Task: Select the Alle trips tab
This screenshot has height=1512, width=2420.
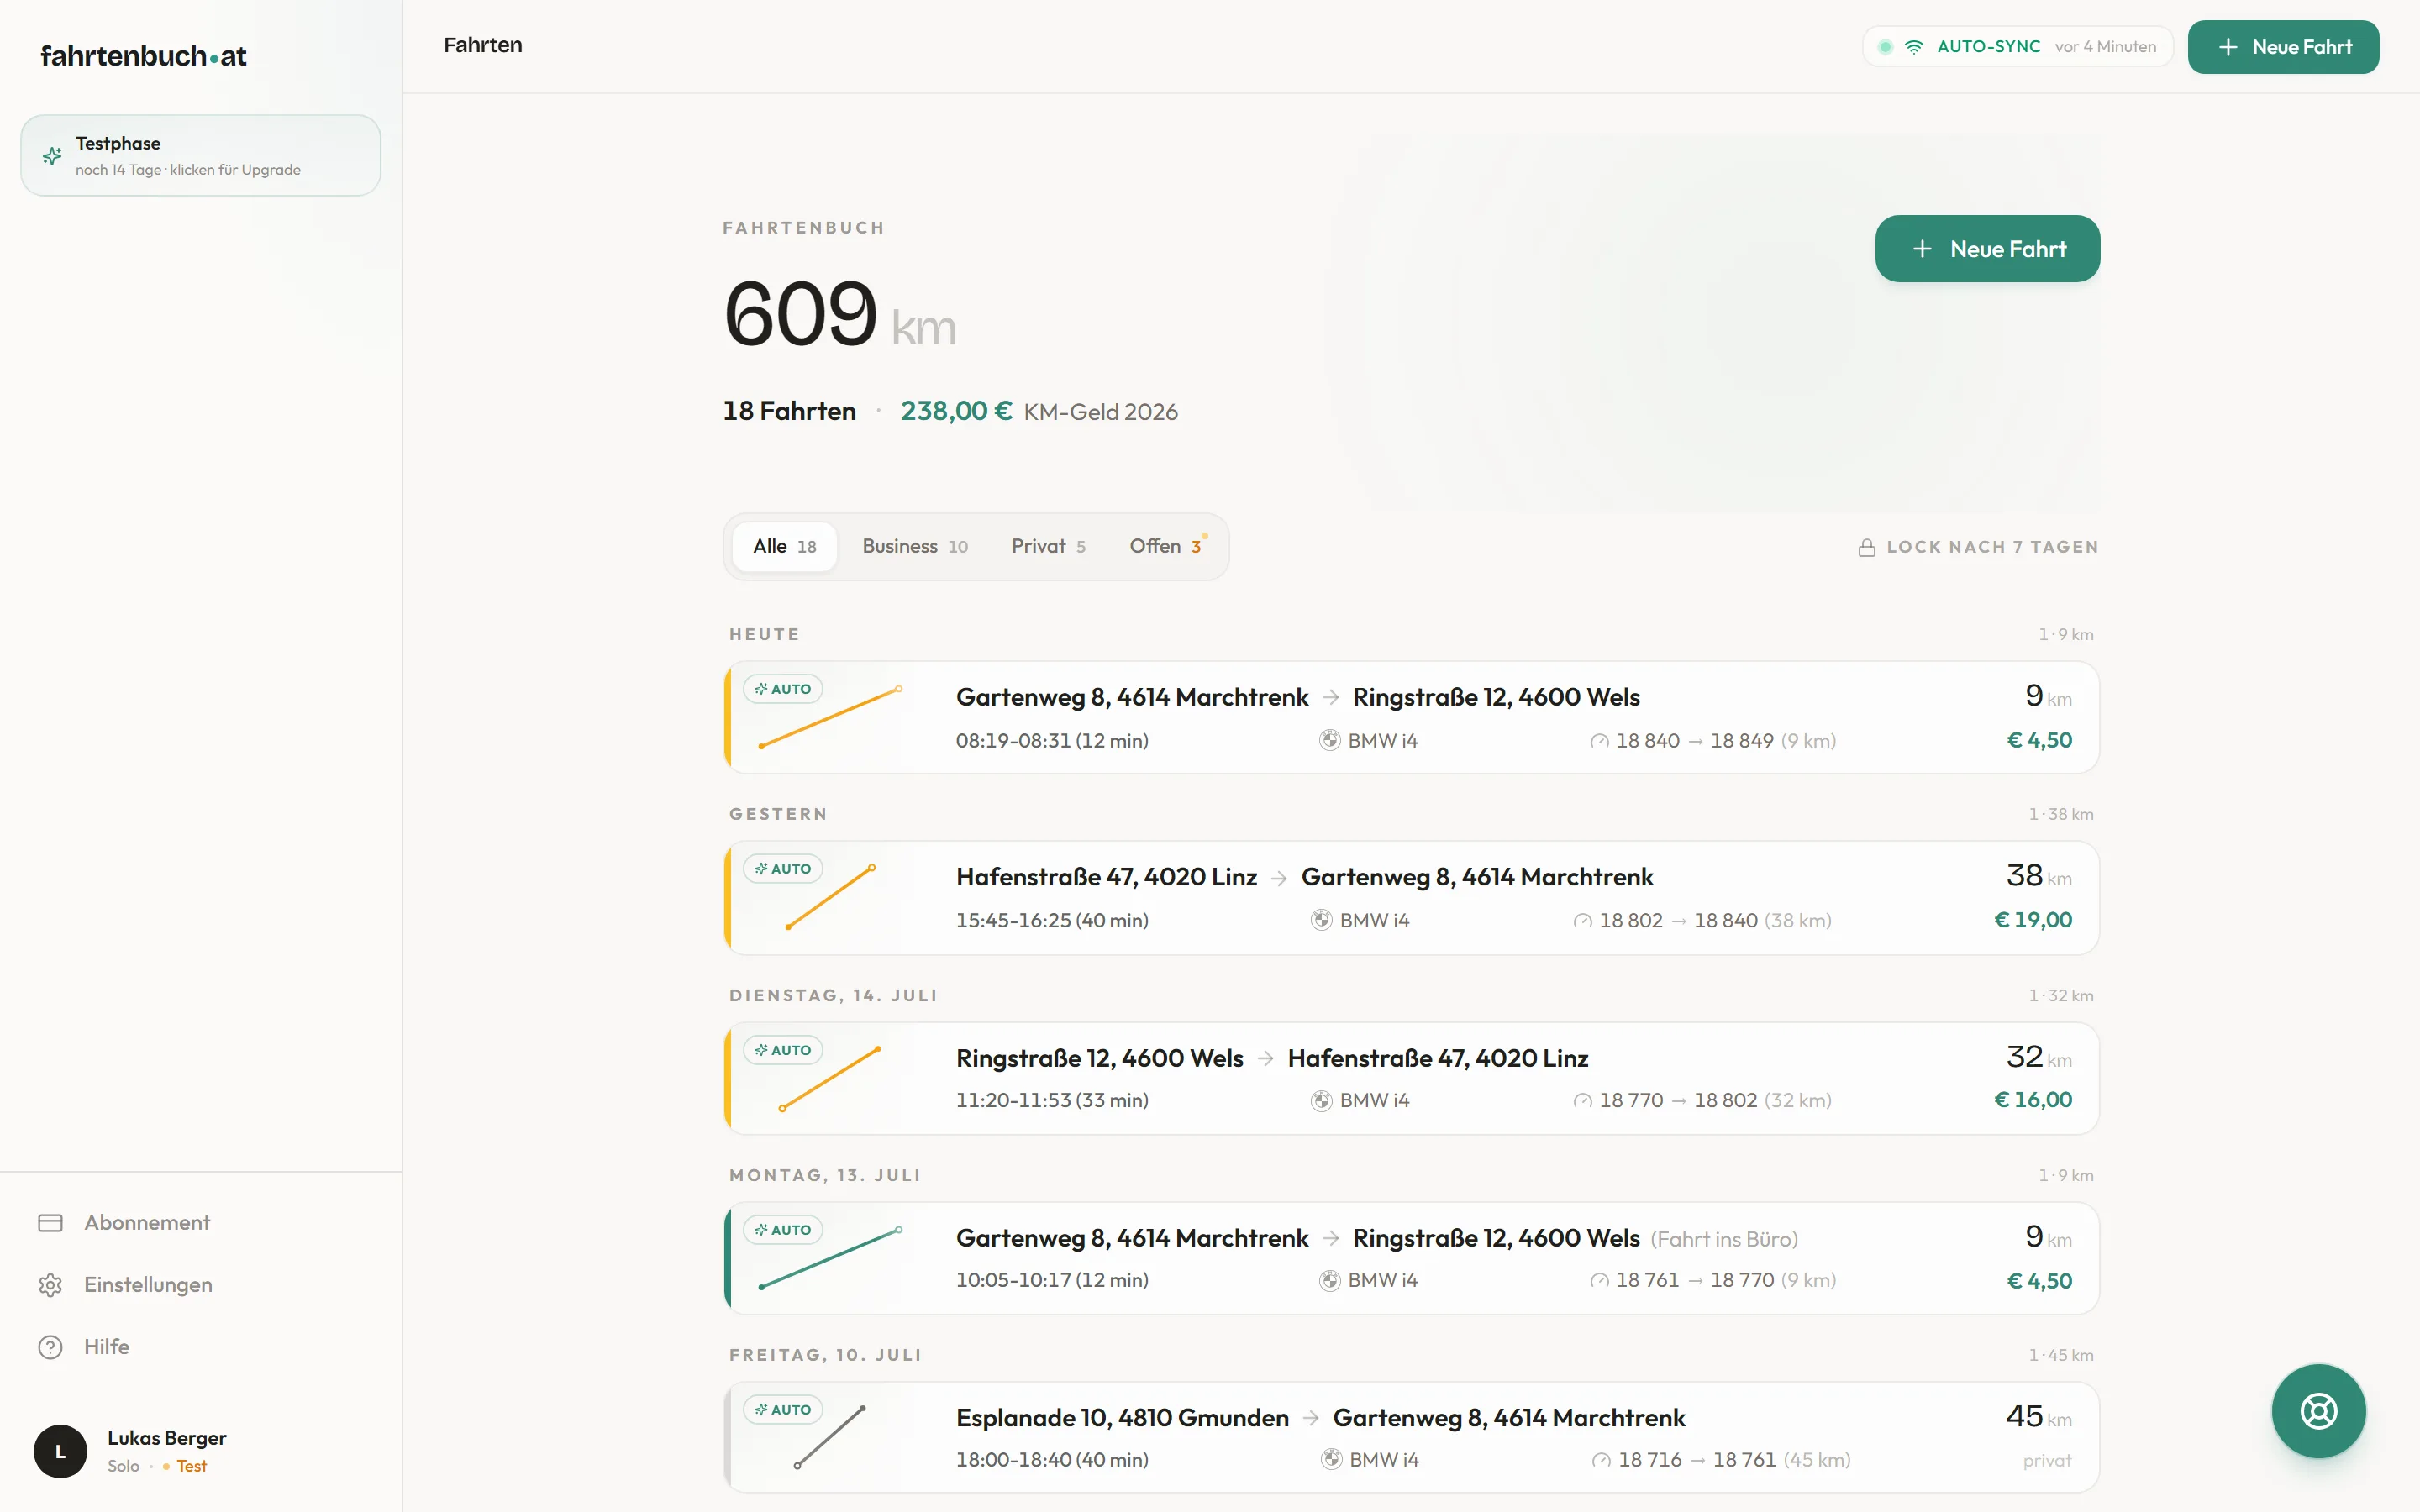Action: tap(784, 546)
